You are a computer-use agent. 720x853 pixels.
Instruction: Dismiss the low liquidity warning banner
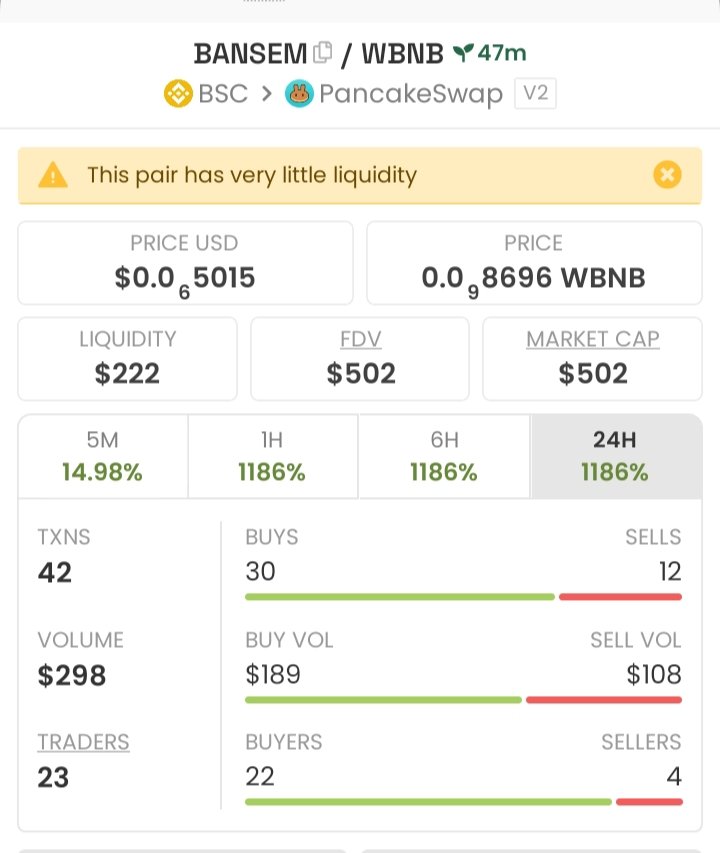coord(667,175)
